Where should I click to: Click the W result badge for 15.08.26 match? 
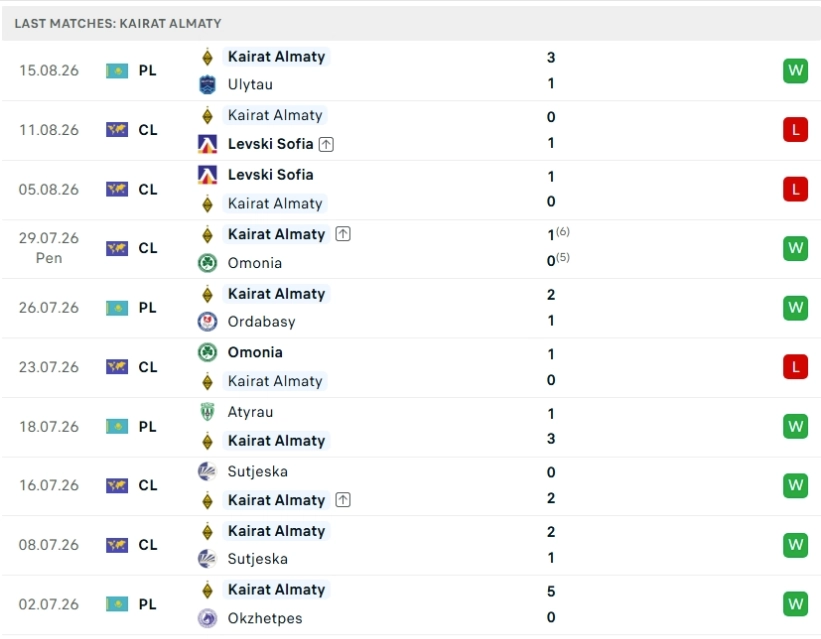(x=795, y=70)
